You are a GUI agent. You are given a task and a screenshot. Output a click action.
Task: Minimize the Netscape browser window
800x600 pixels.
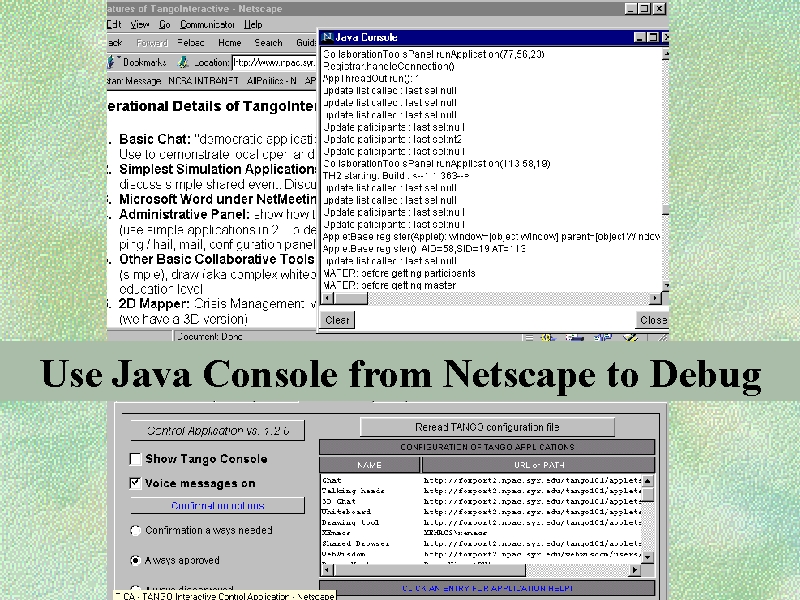point(631,9)
